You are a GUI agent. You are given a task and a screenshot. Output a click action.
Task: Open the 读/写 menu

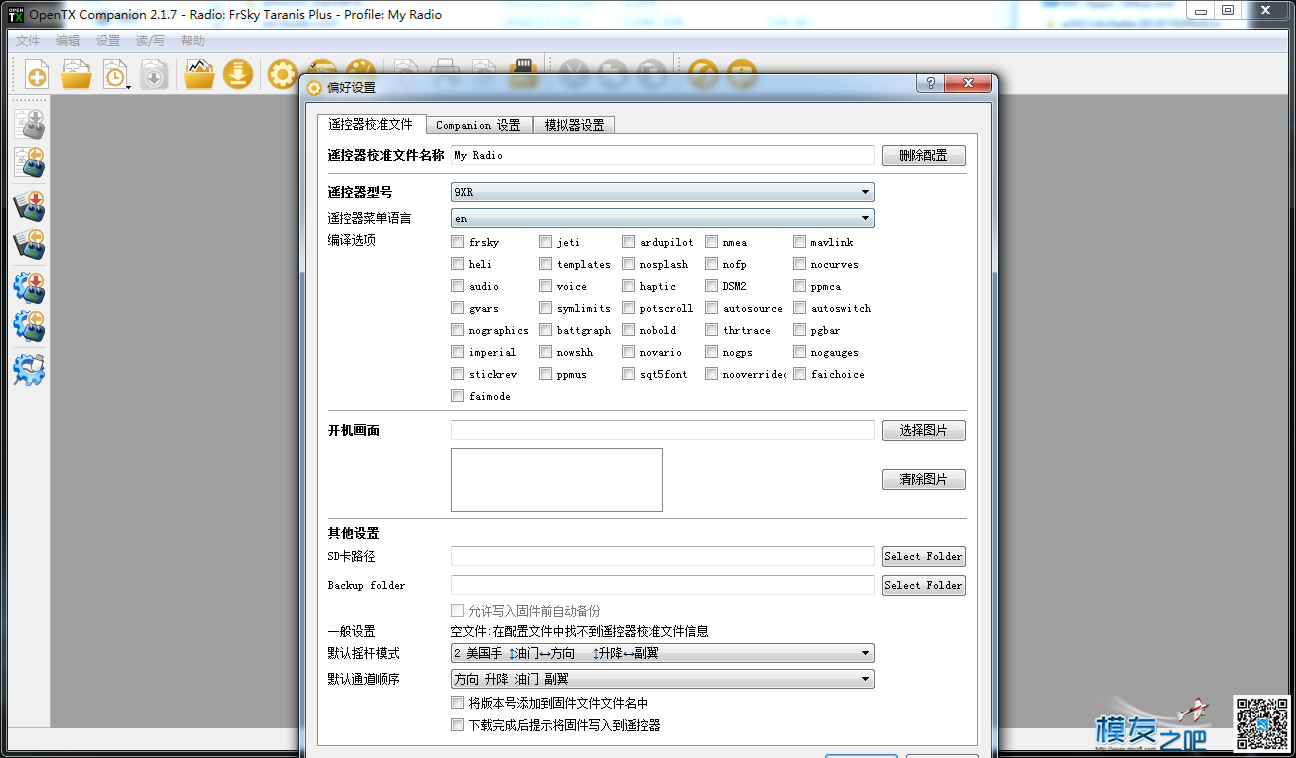(x=150, y=41)
